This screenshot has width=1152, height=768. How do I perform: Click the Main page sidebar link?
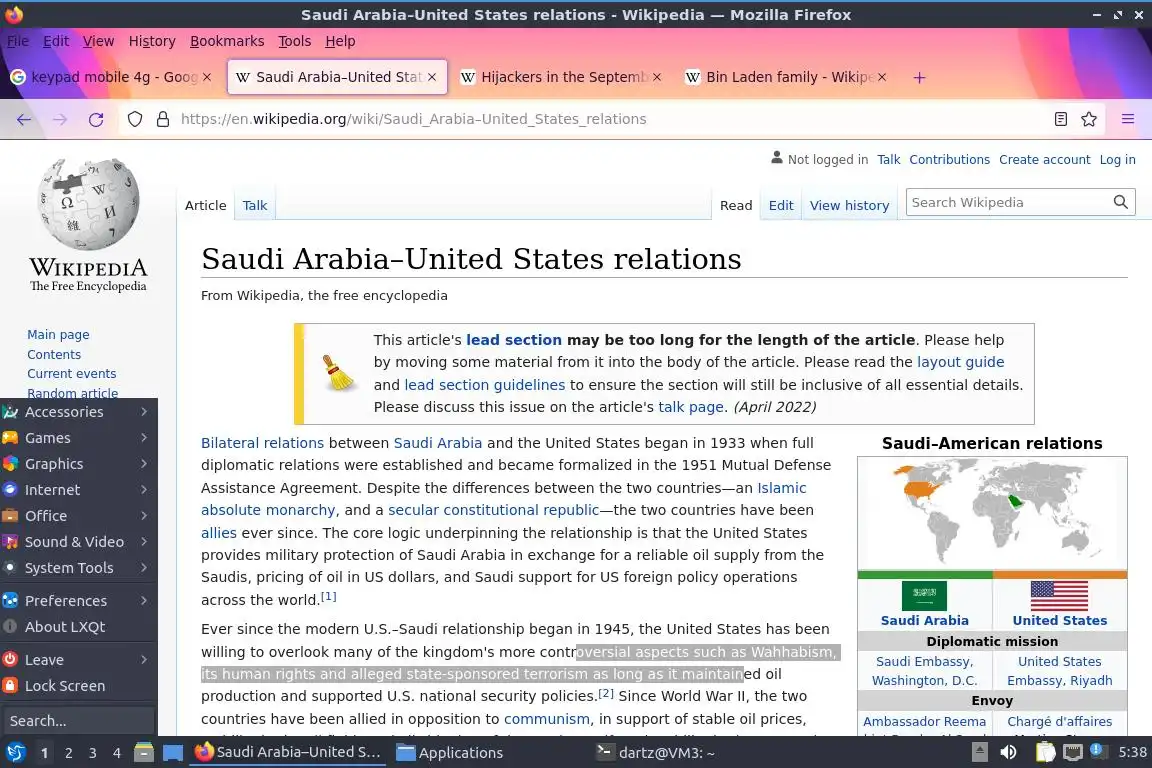point(58,334)
